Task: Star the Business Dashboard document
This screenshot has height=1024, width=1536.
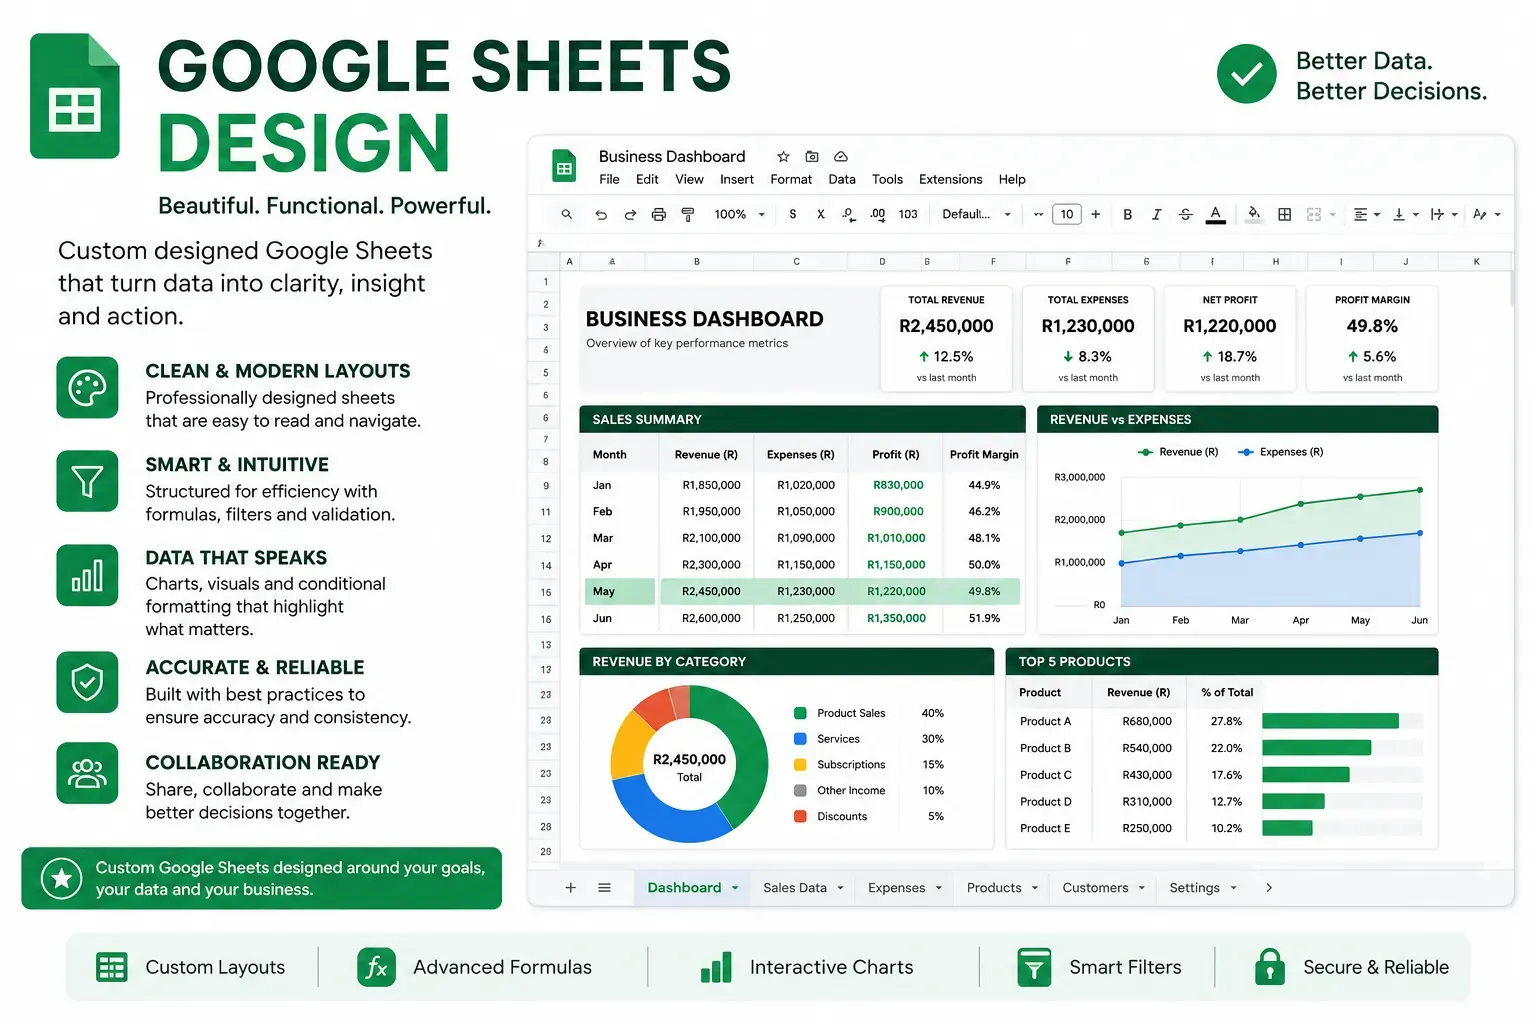Action: click(783, 156)
